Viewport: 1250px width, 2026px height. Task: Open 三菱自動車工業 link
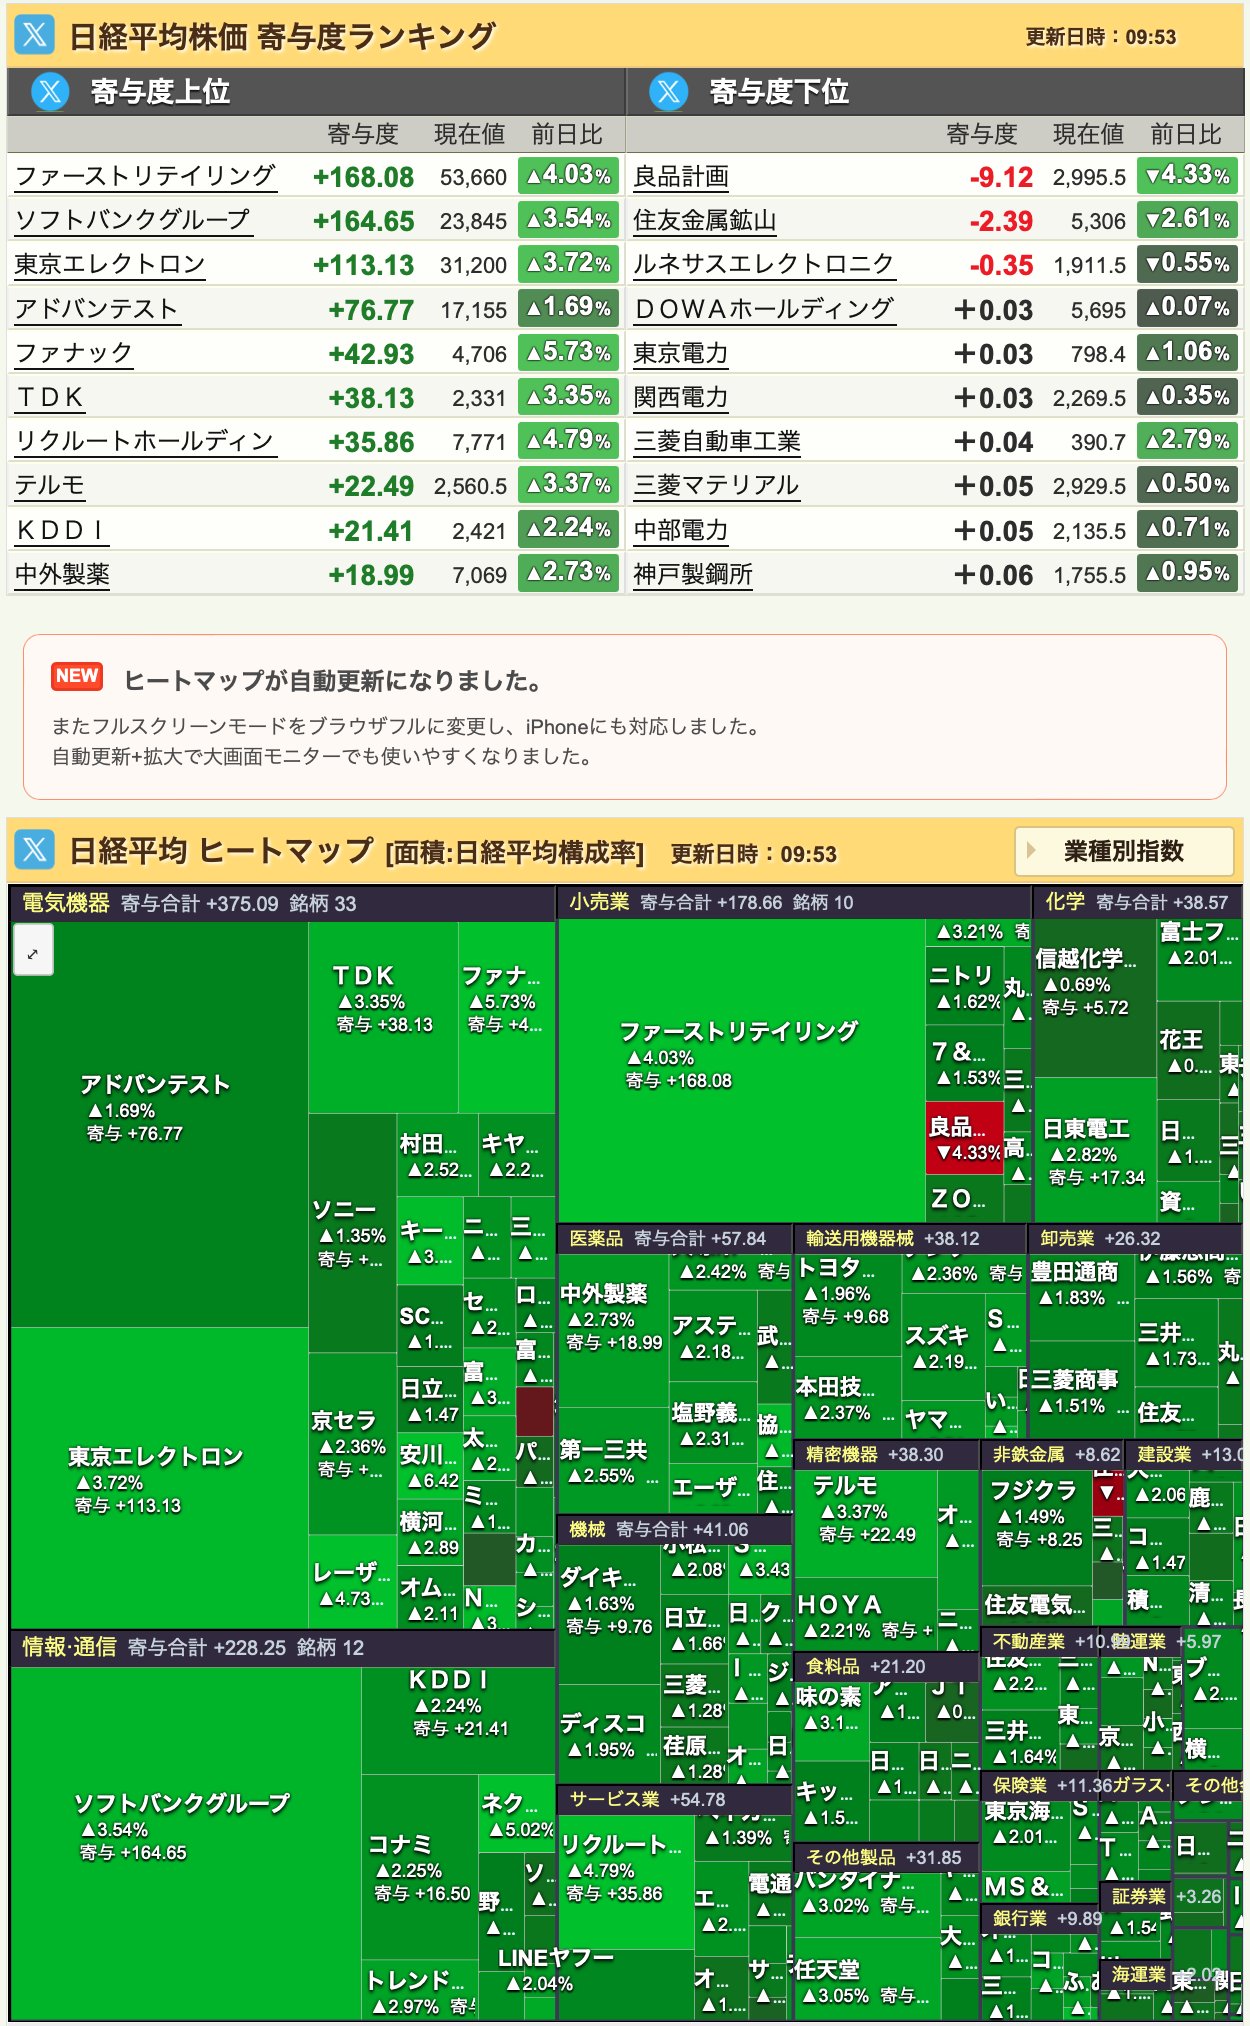click(717, 441)
